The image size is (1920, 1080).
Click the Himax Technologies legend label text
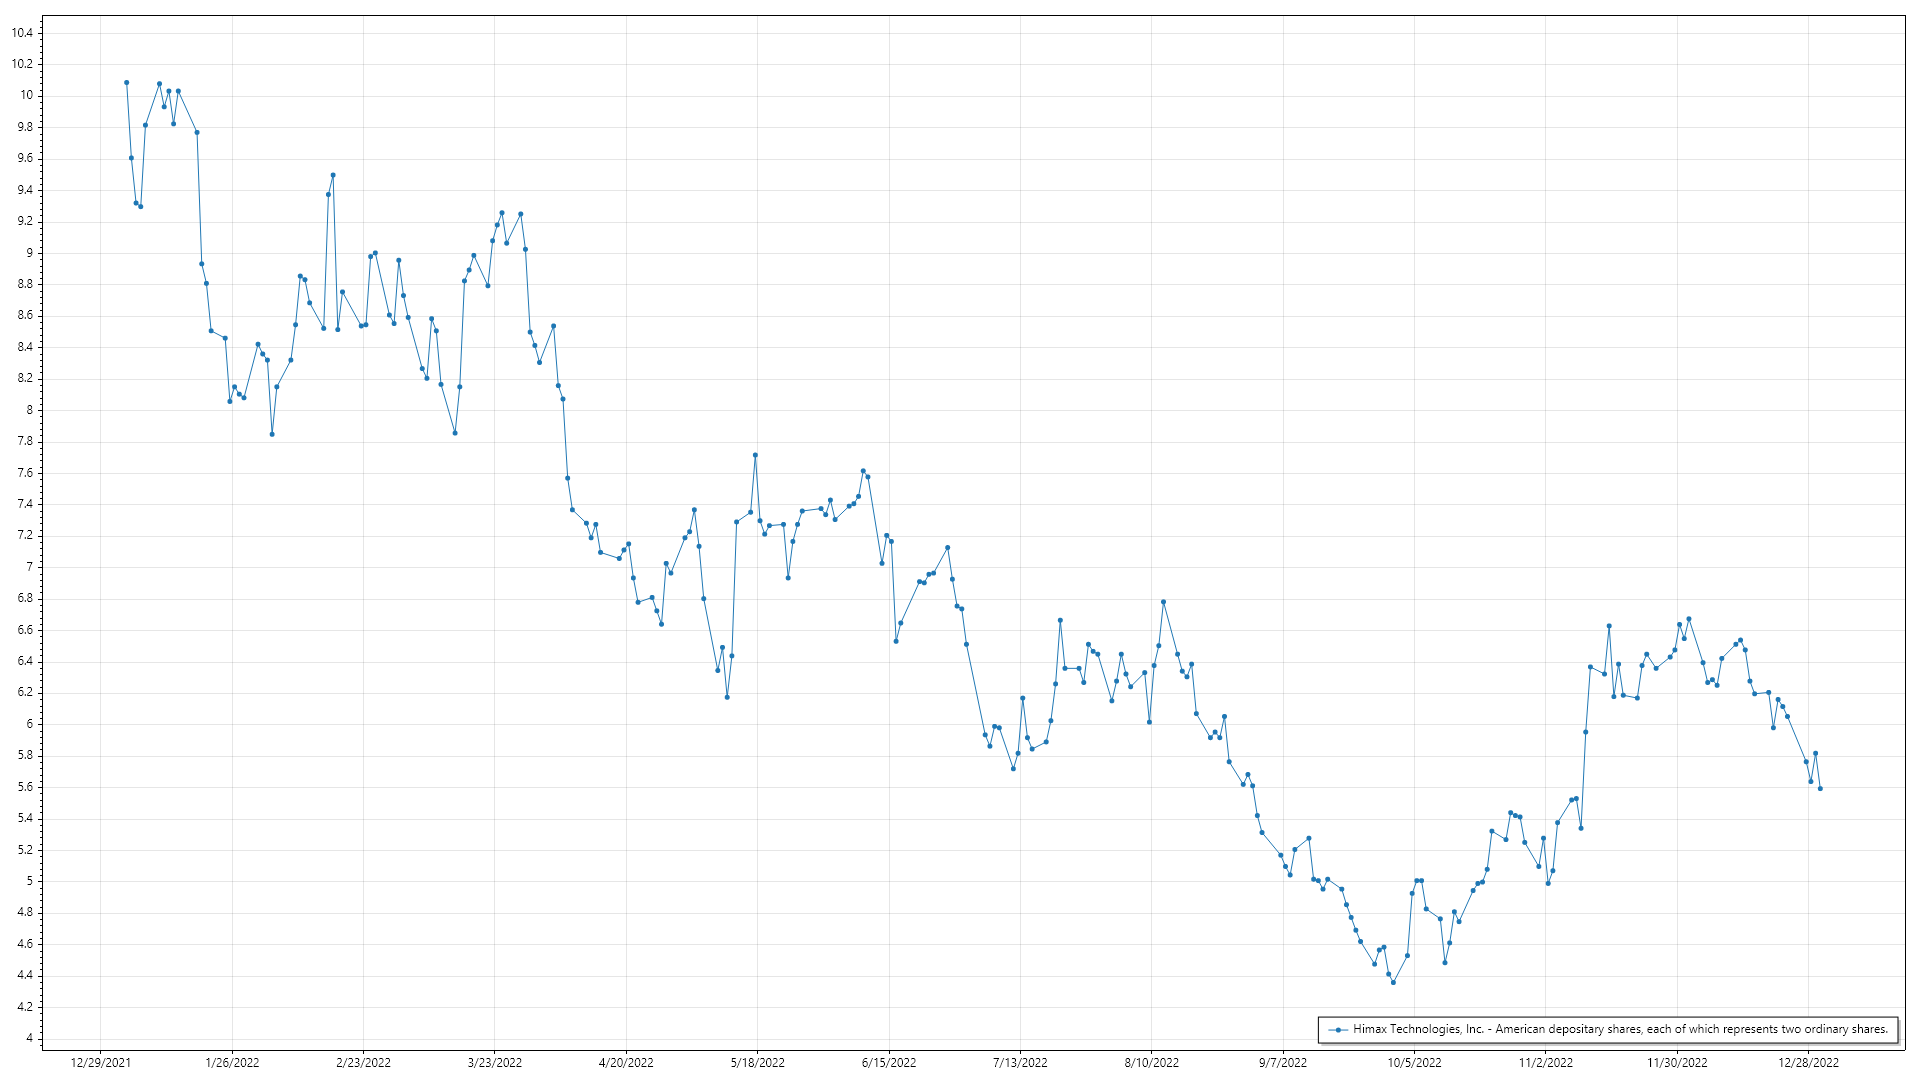pyautogui.click(x=1620, y=1029)
